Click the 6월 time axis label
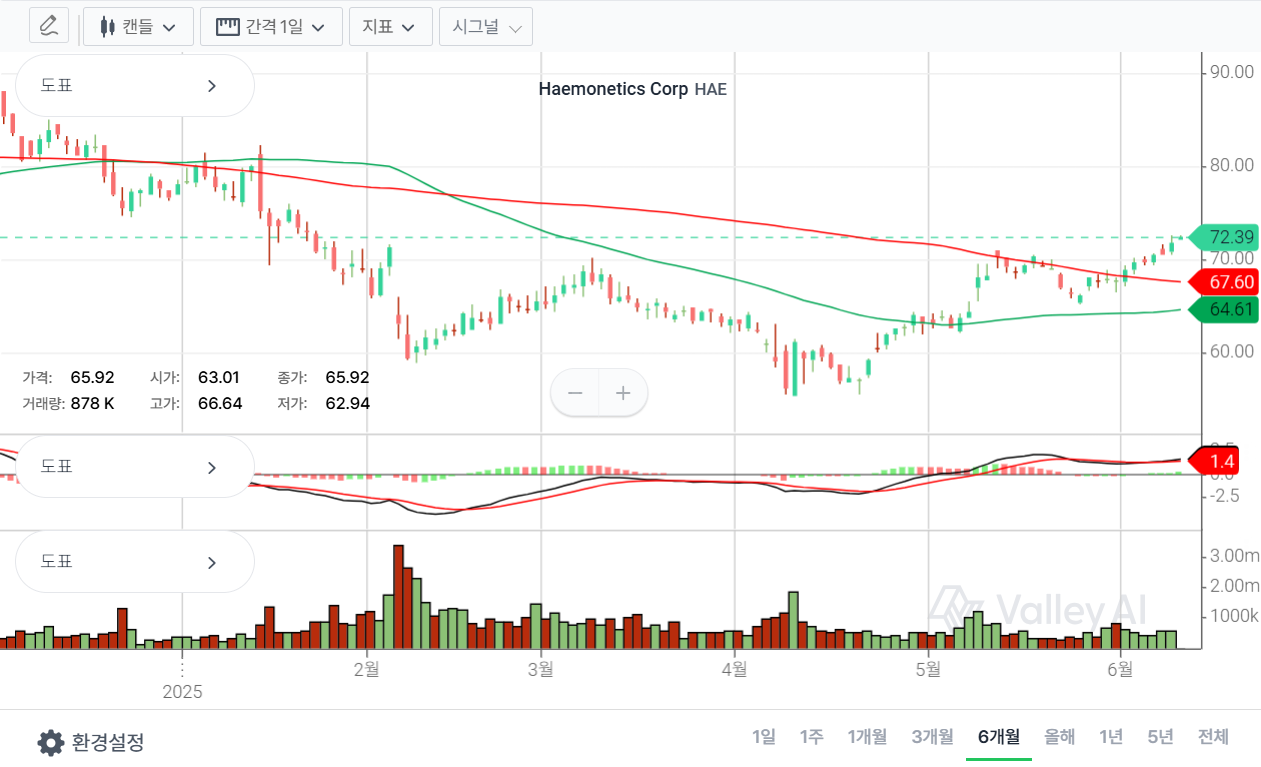Viewport: 1261px width, 767px height. coord(1121,669)
